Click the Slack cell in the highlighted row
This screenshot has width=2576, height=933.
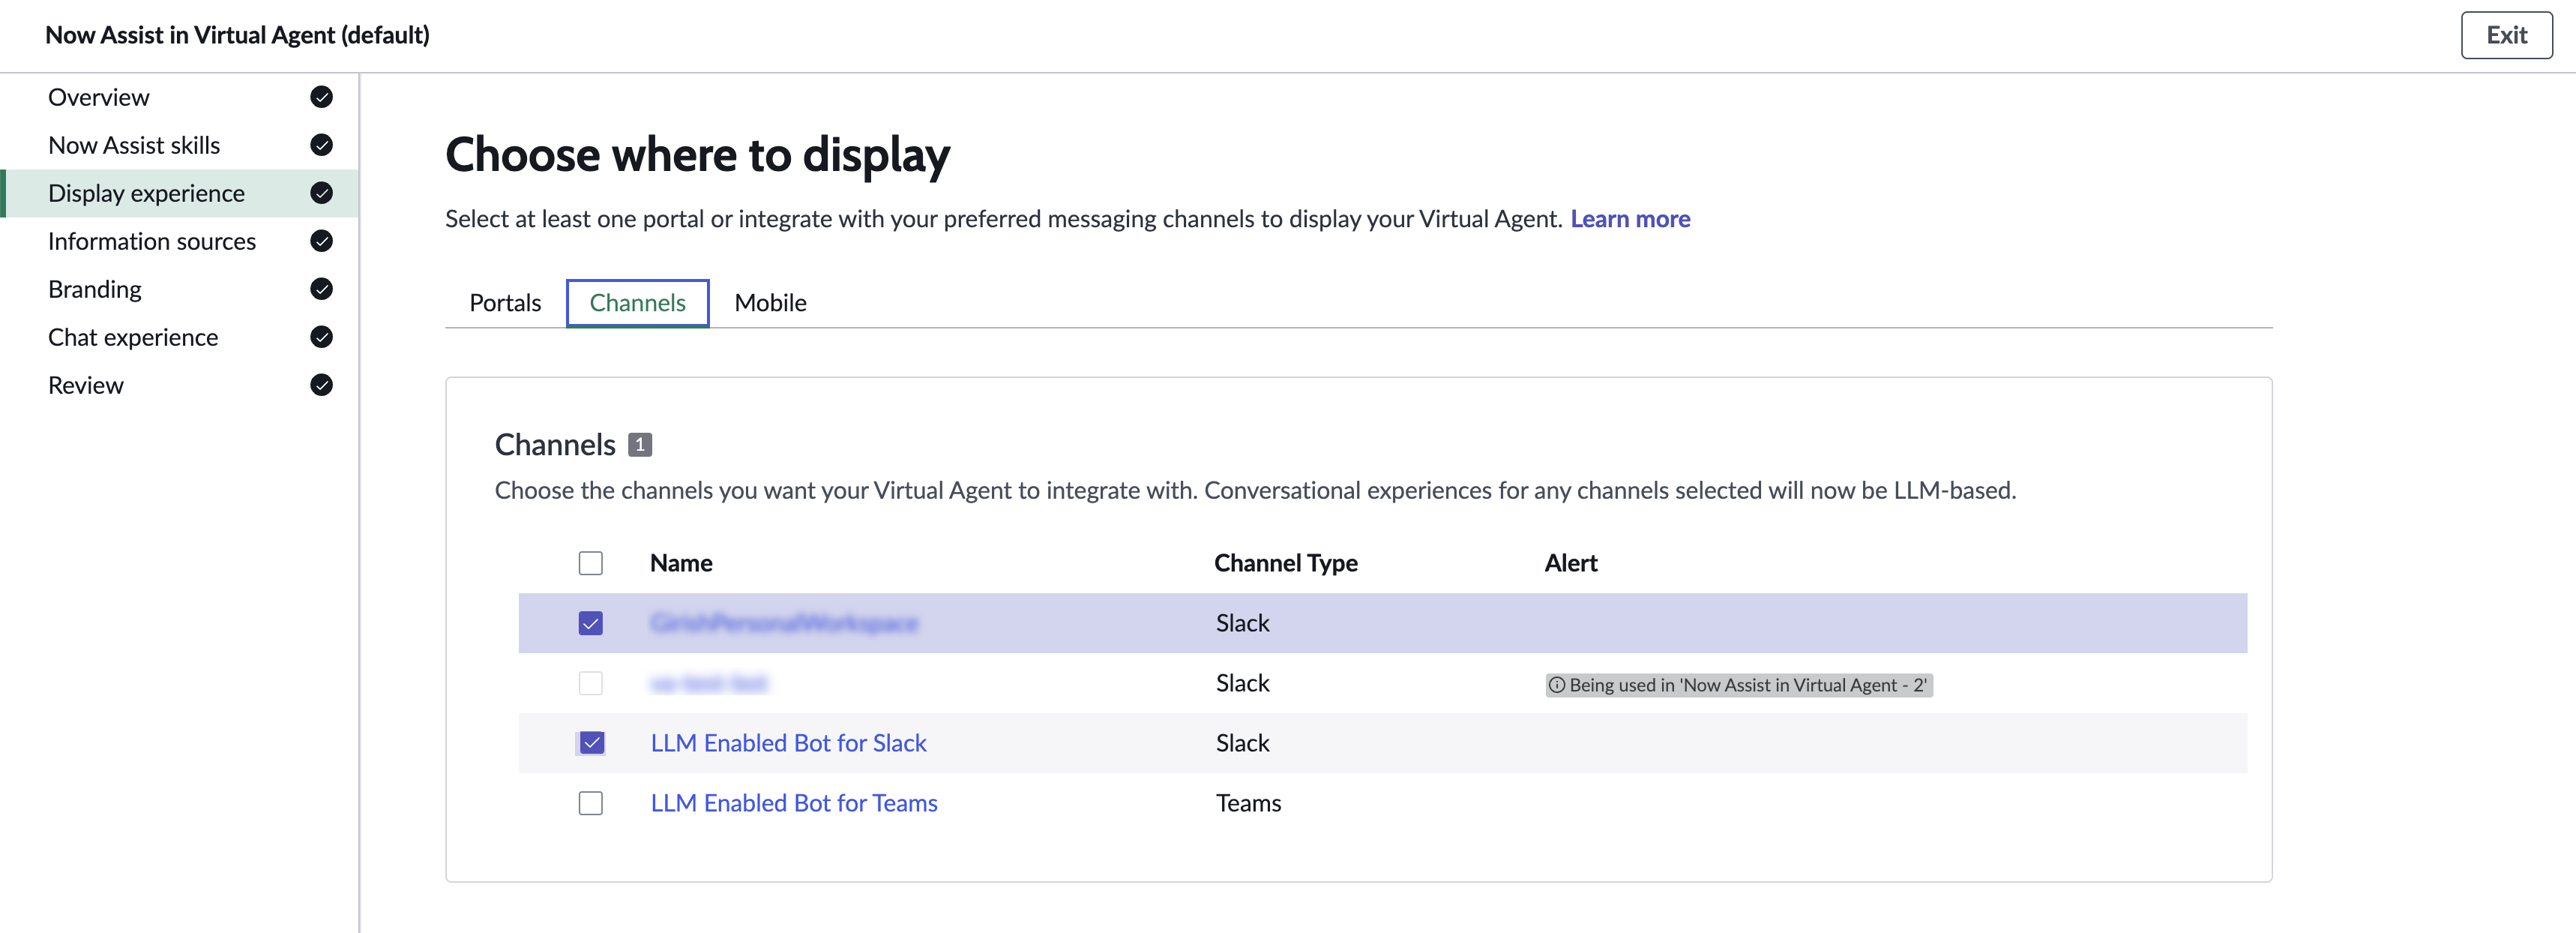(x=1242, y=623)
